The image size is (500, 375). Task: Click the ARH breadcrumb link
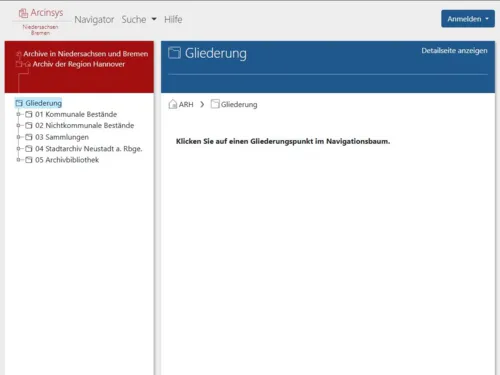(186, 104)
